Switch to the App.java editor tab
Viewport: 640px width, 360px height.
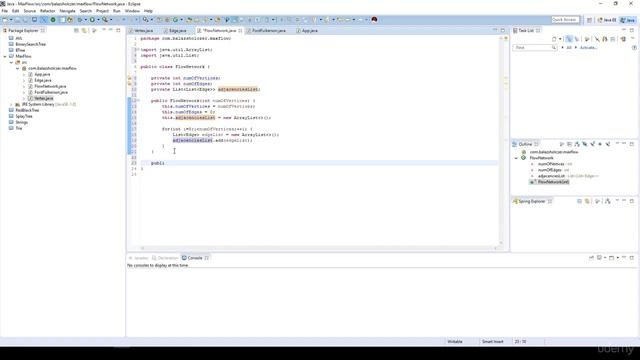(309, 31)
